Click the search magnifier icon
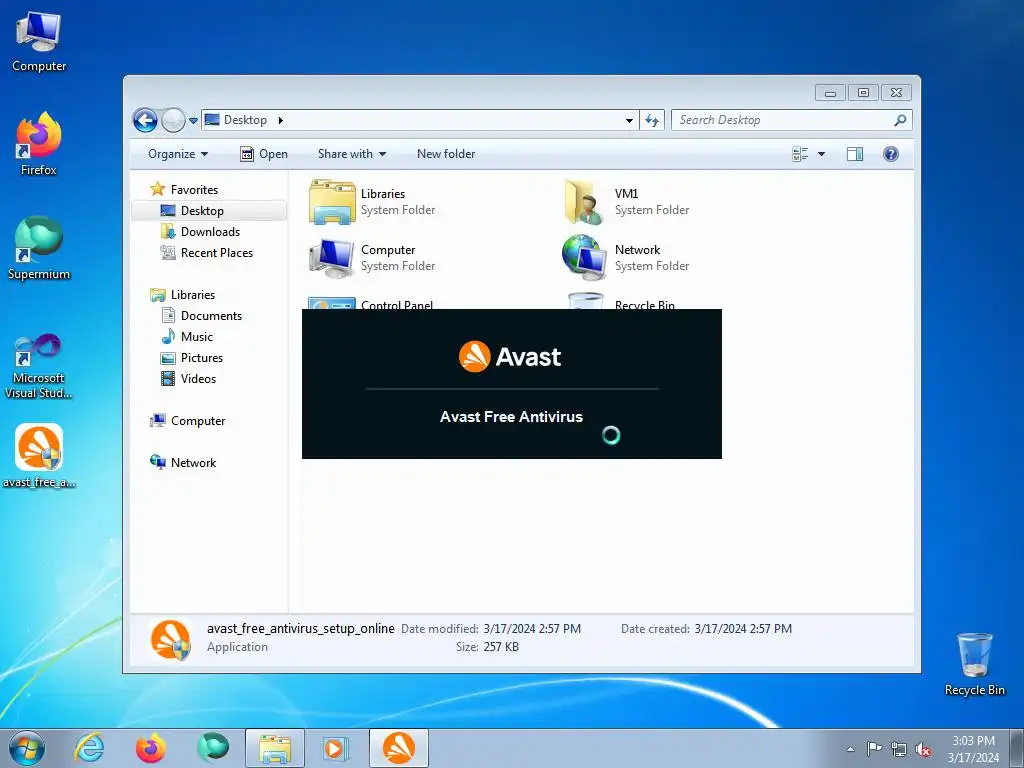 [900, 120]
